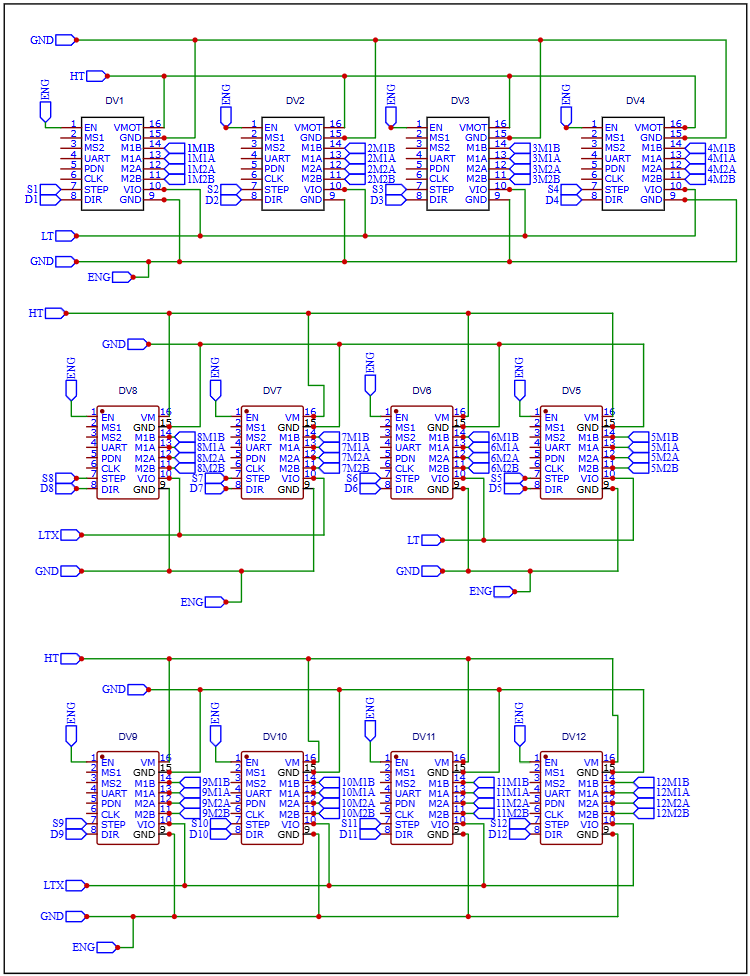Select the 7M1B net label
750x976 pixels.
pos(355,438)
